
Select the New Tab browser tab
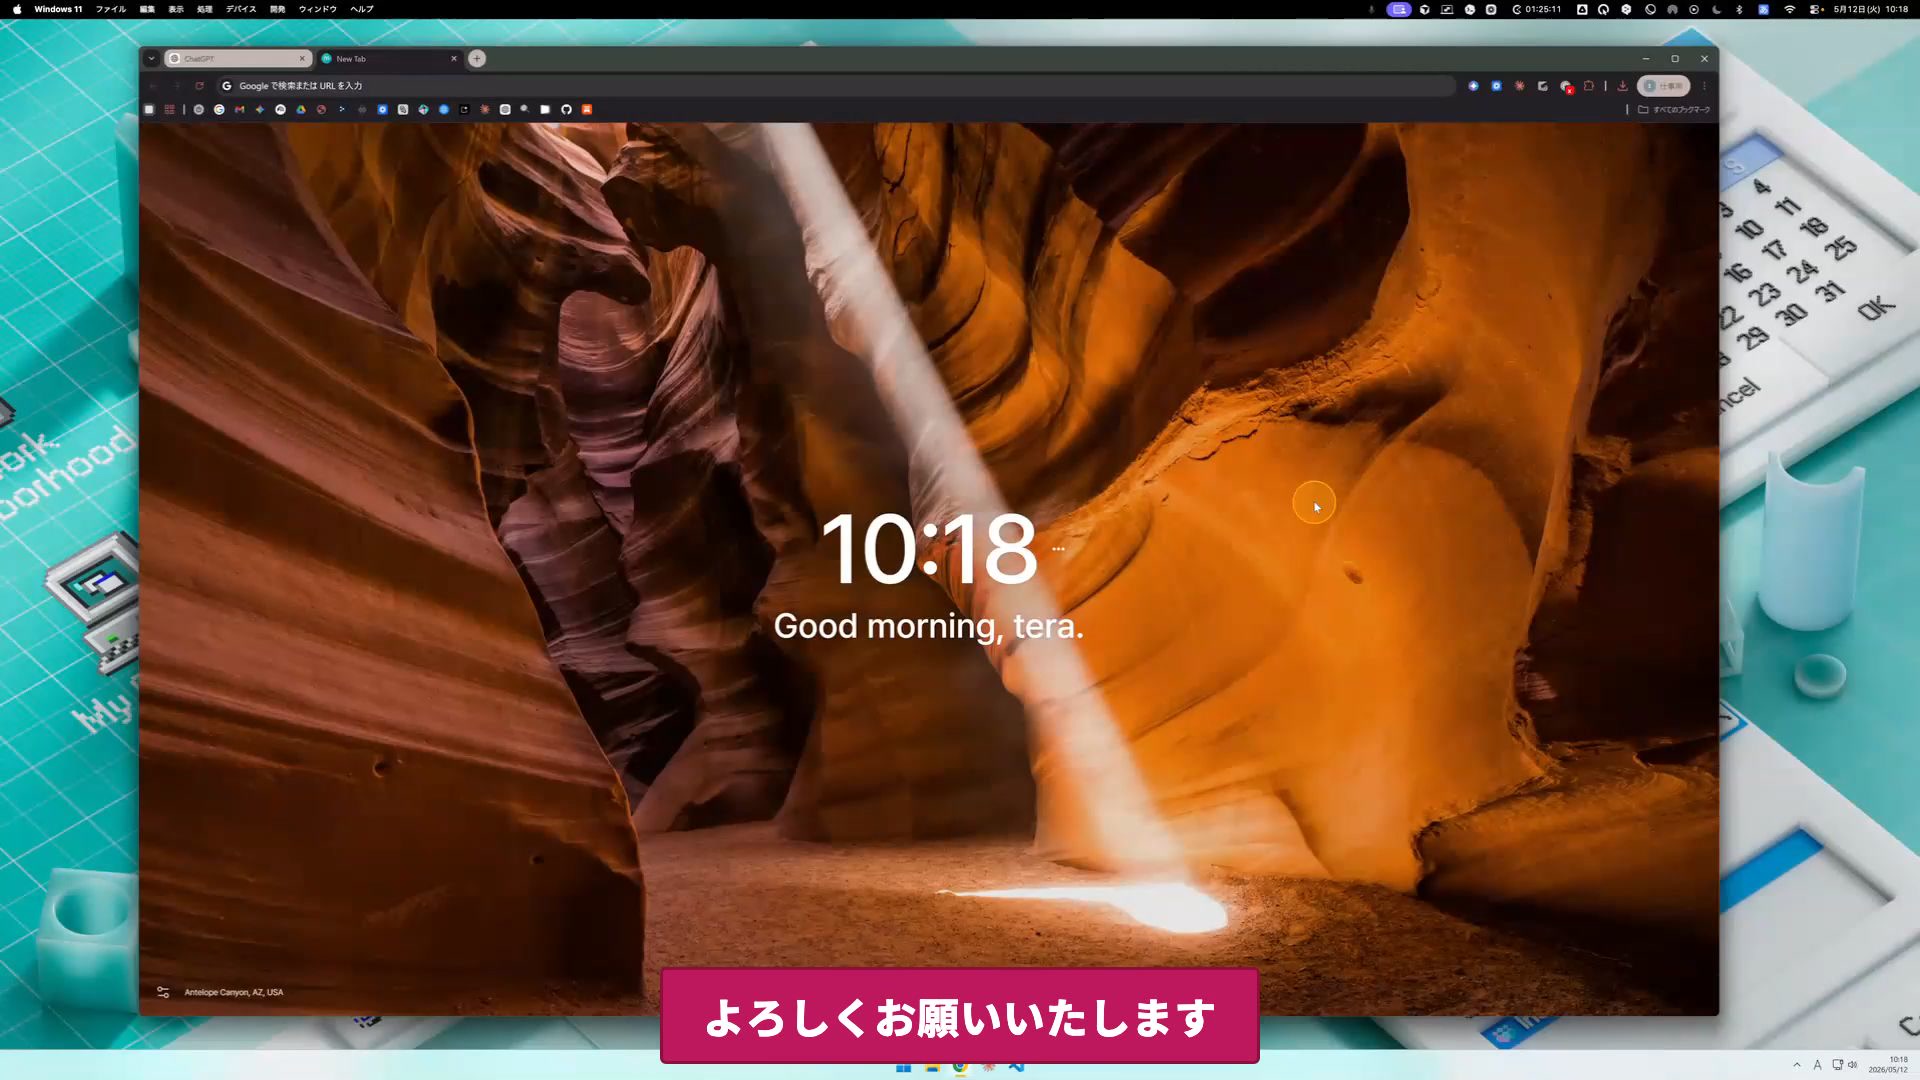point(388,59)
